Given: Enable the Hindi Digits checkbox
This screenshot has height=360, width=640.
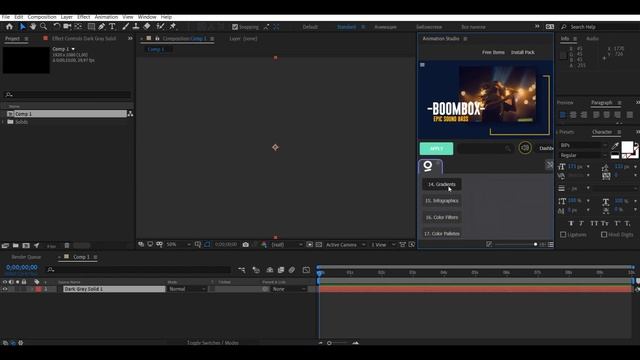Looking at the screenshot, I should [604, 235].
